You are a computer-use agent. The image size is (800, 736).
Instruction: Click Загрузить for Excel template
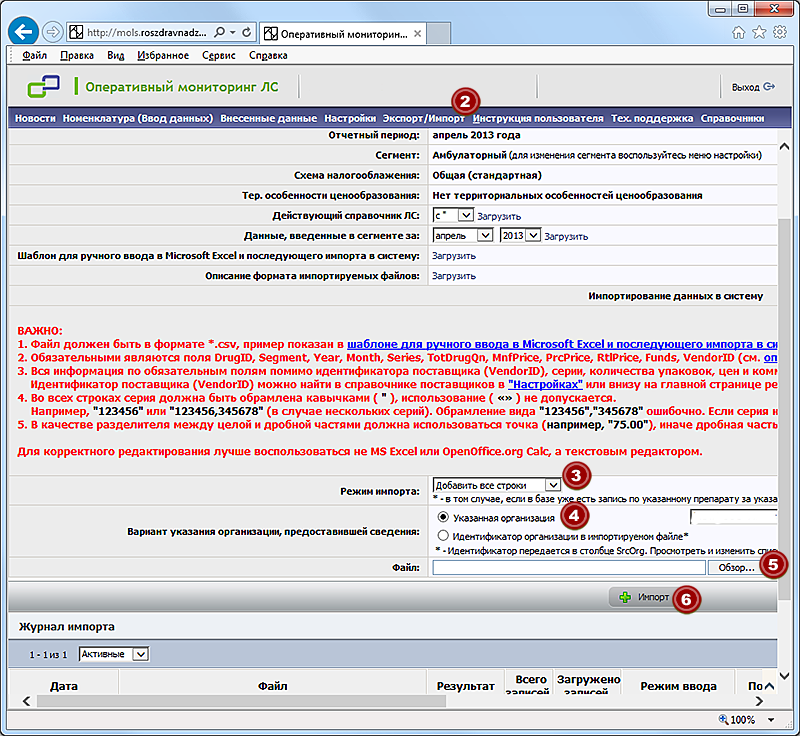coord(454,256)
